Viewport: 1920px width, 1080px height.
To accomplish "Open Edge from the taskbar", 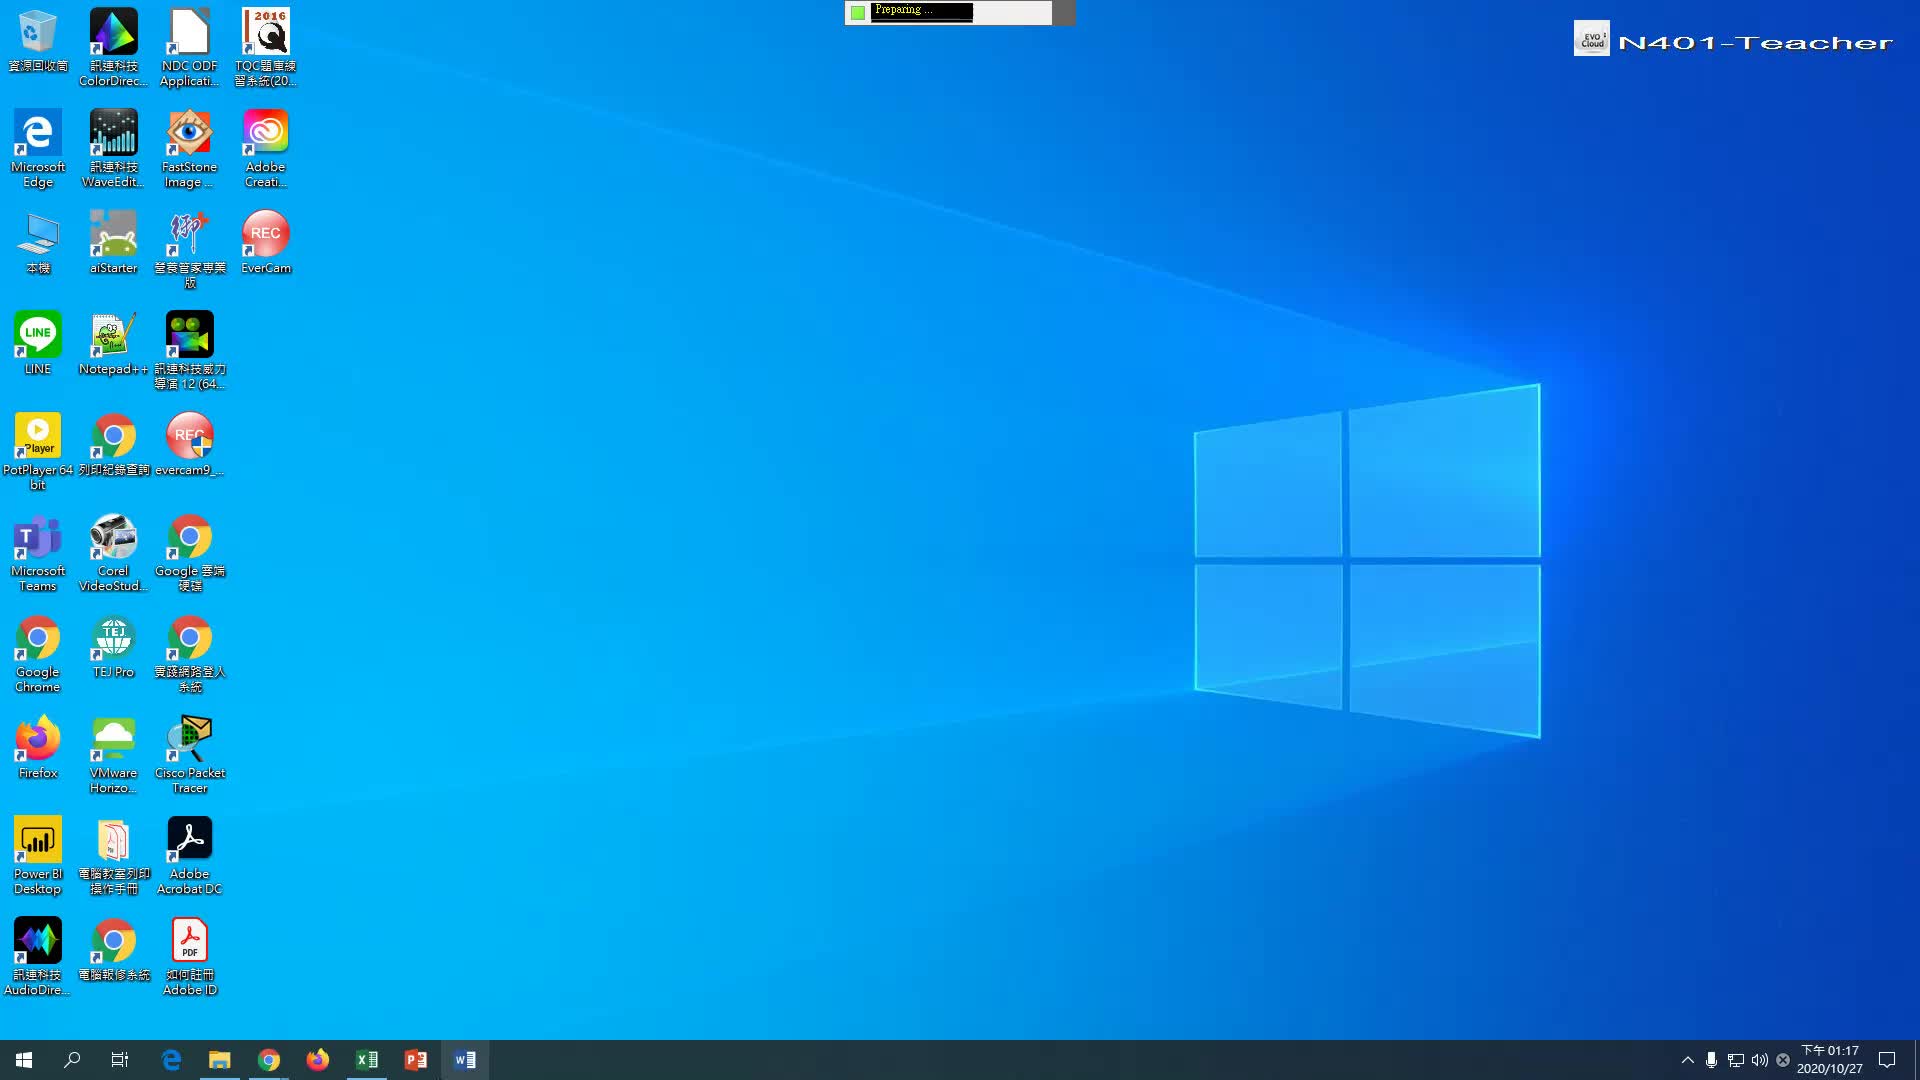I will [171, 1060].
